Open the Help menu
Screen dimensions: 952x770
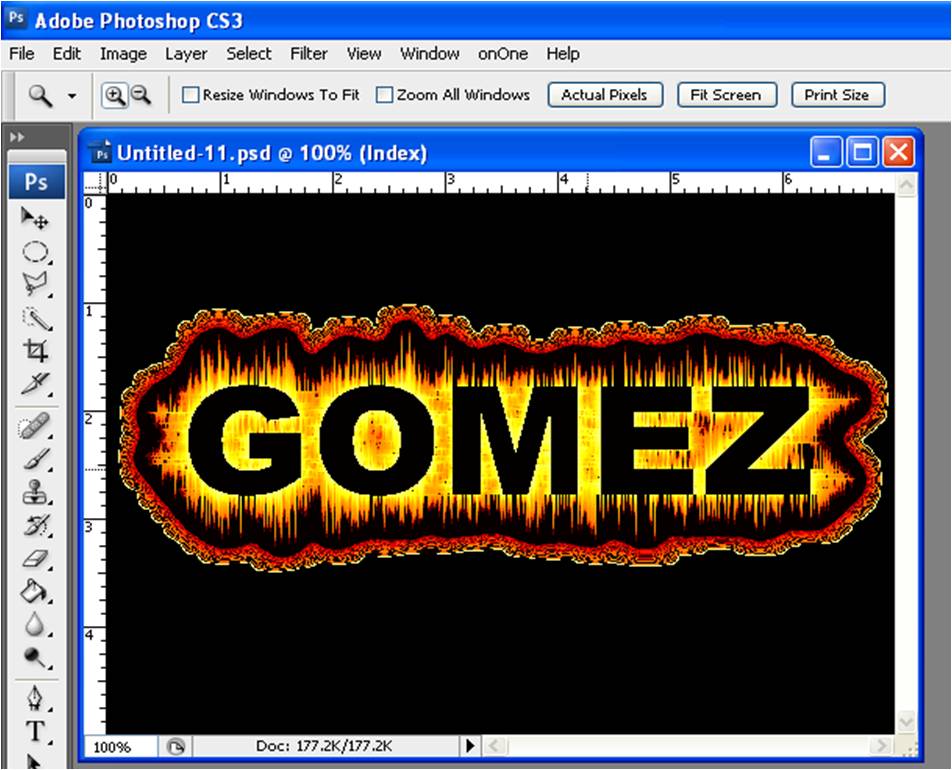point(563,54)
